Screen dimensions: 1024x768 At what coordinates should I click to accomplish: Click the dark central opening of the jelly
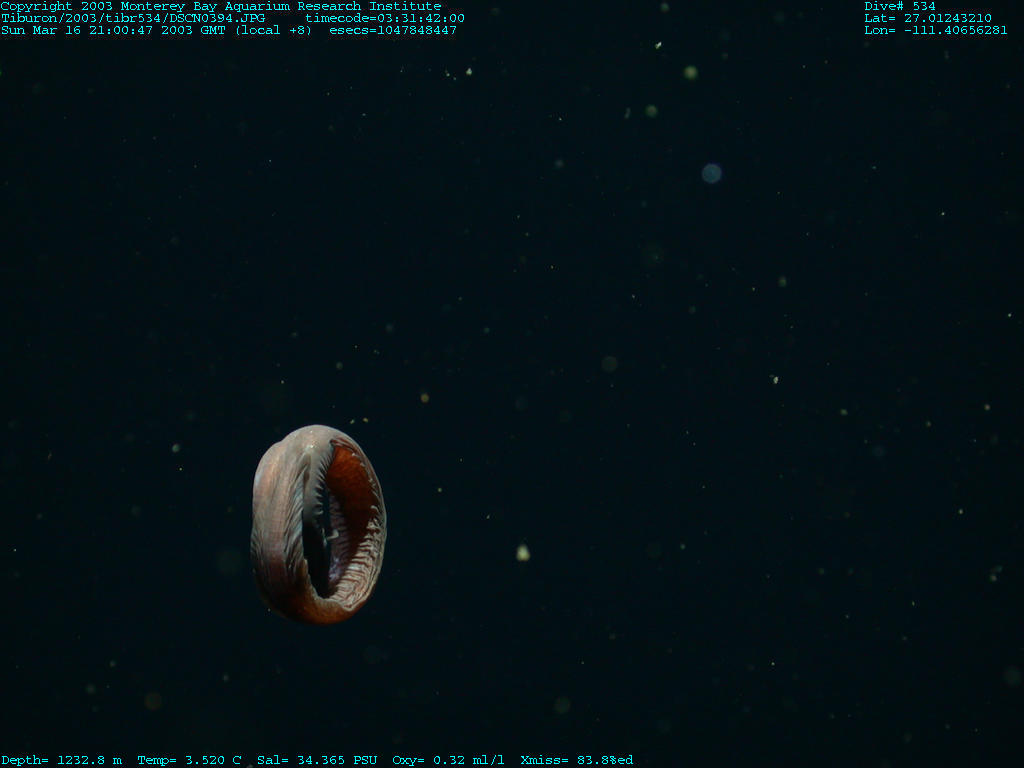[x=320, y=545]
